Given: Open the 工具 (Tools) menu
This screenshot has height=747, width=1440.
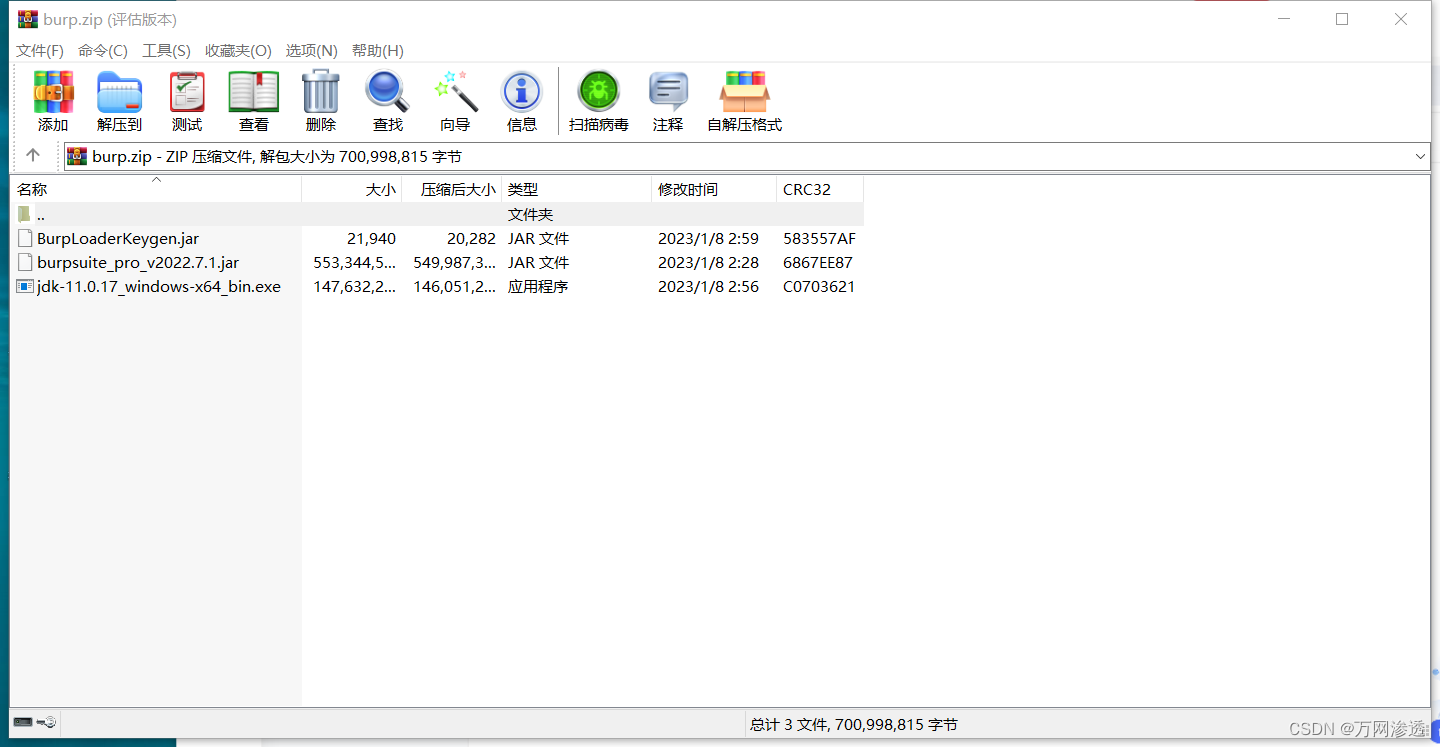Looking at the screenshot, I should pos(166,50).
